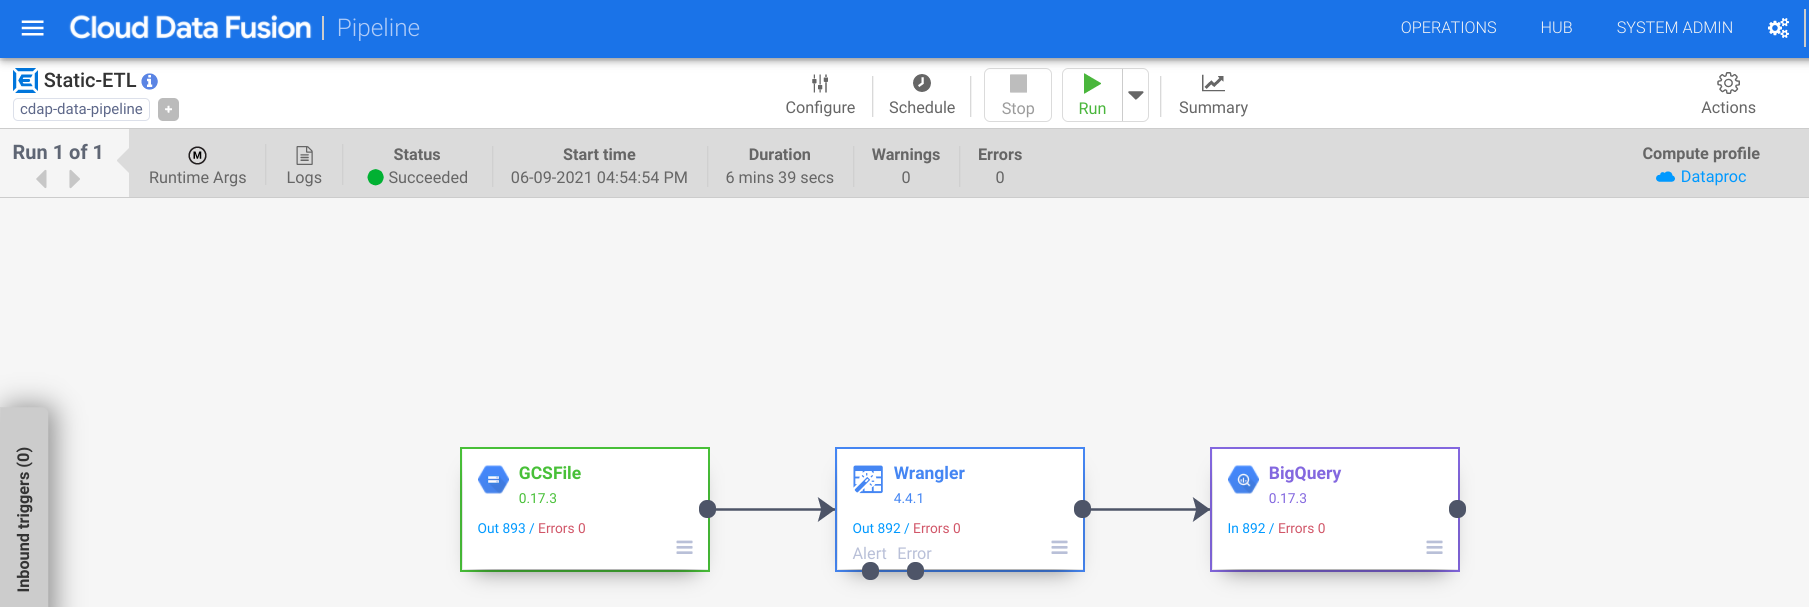Image resolution: width=1809 pixels, height=607 pixels.
Task: Open the GCSFile node hamburger menu
Action: [684, 547]
